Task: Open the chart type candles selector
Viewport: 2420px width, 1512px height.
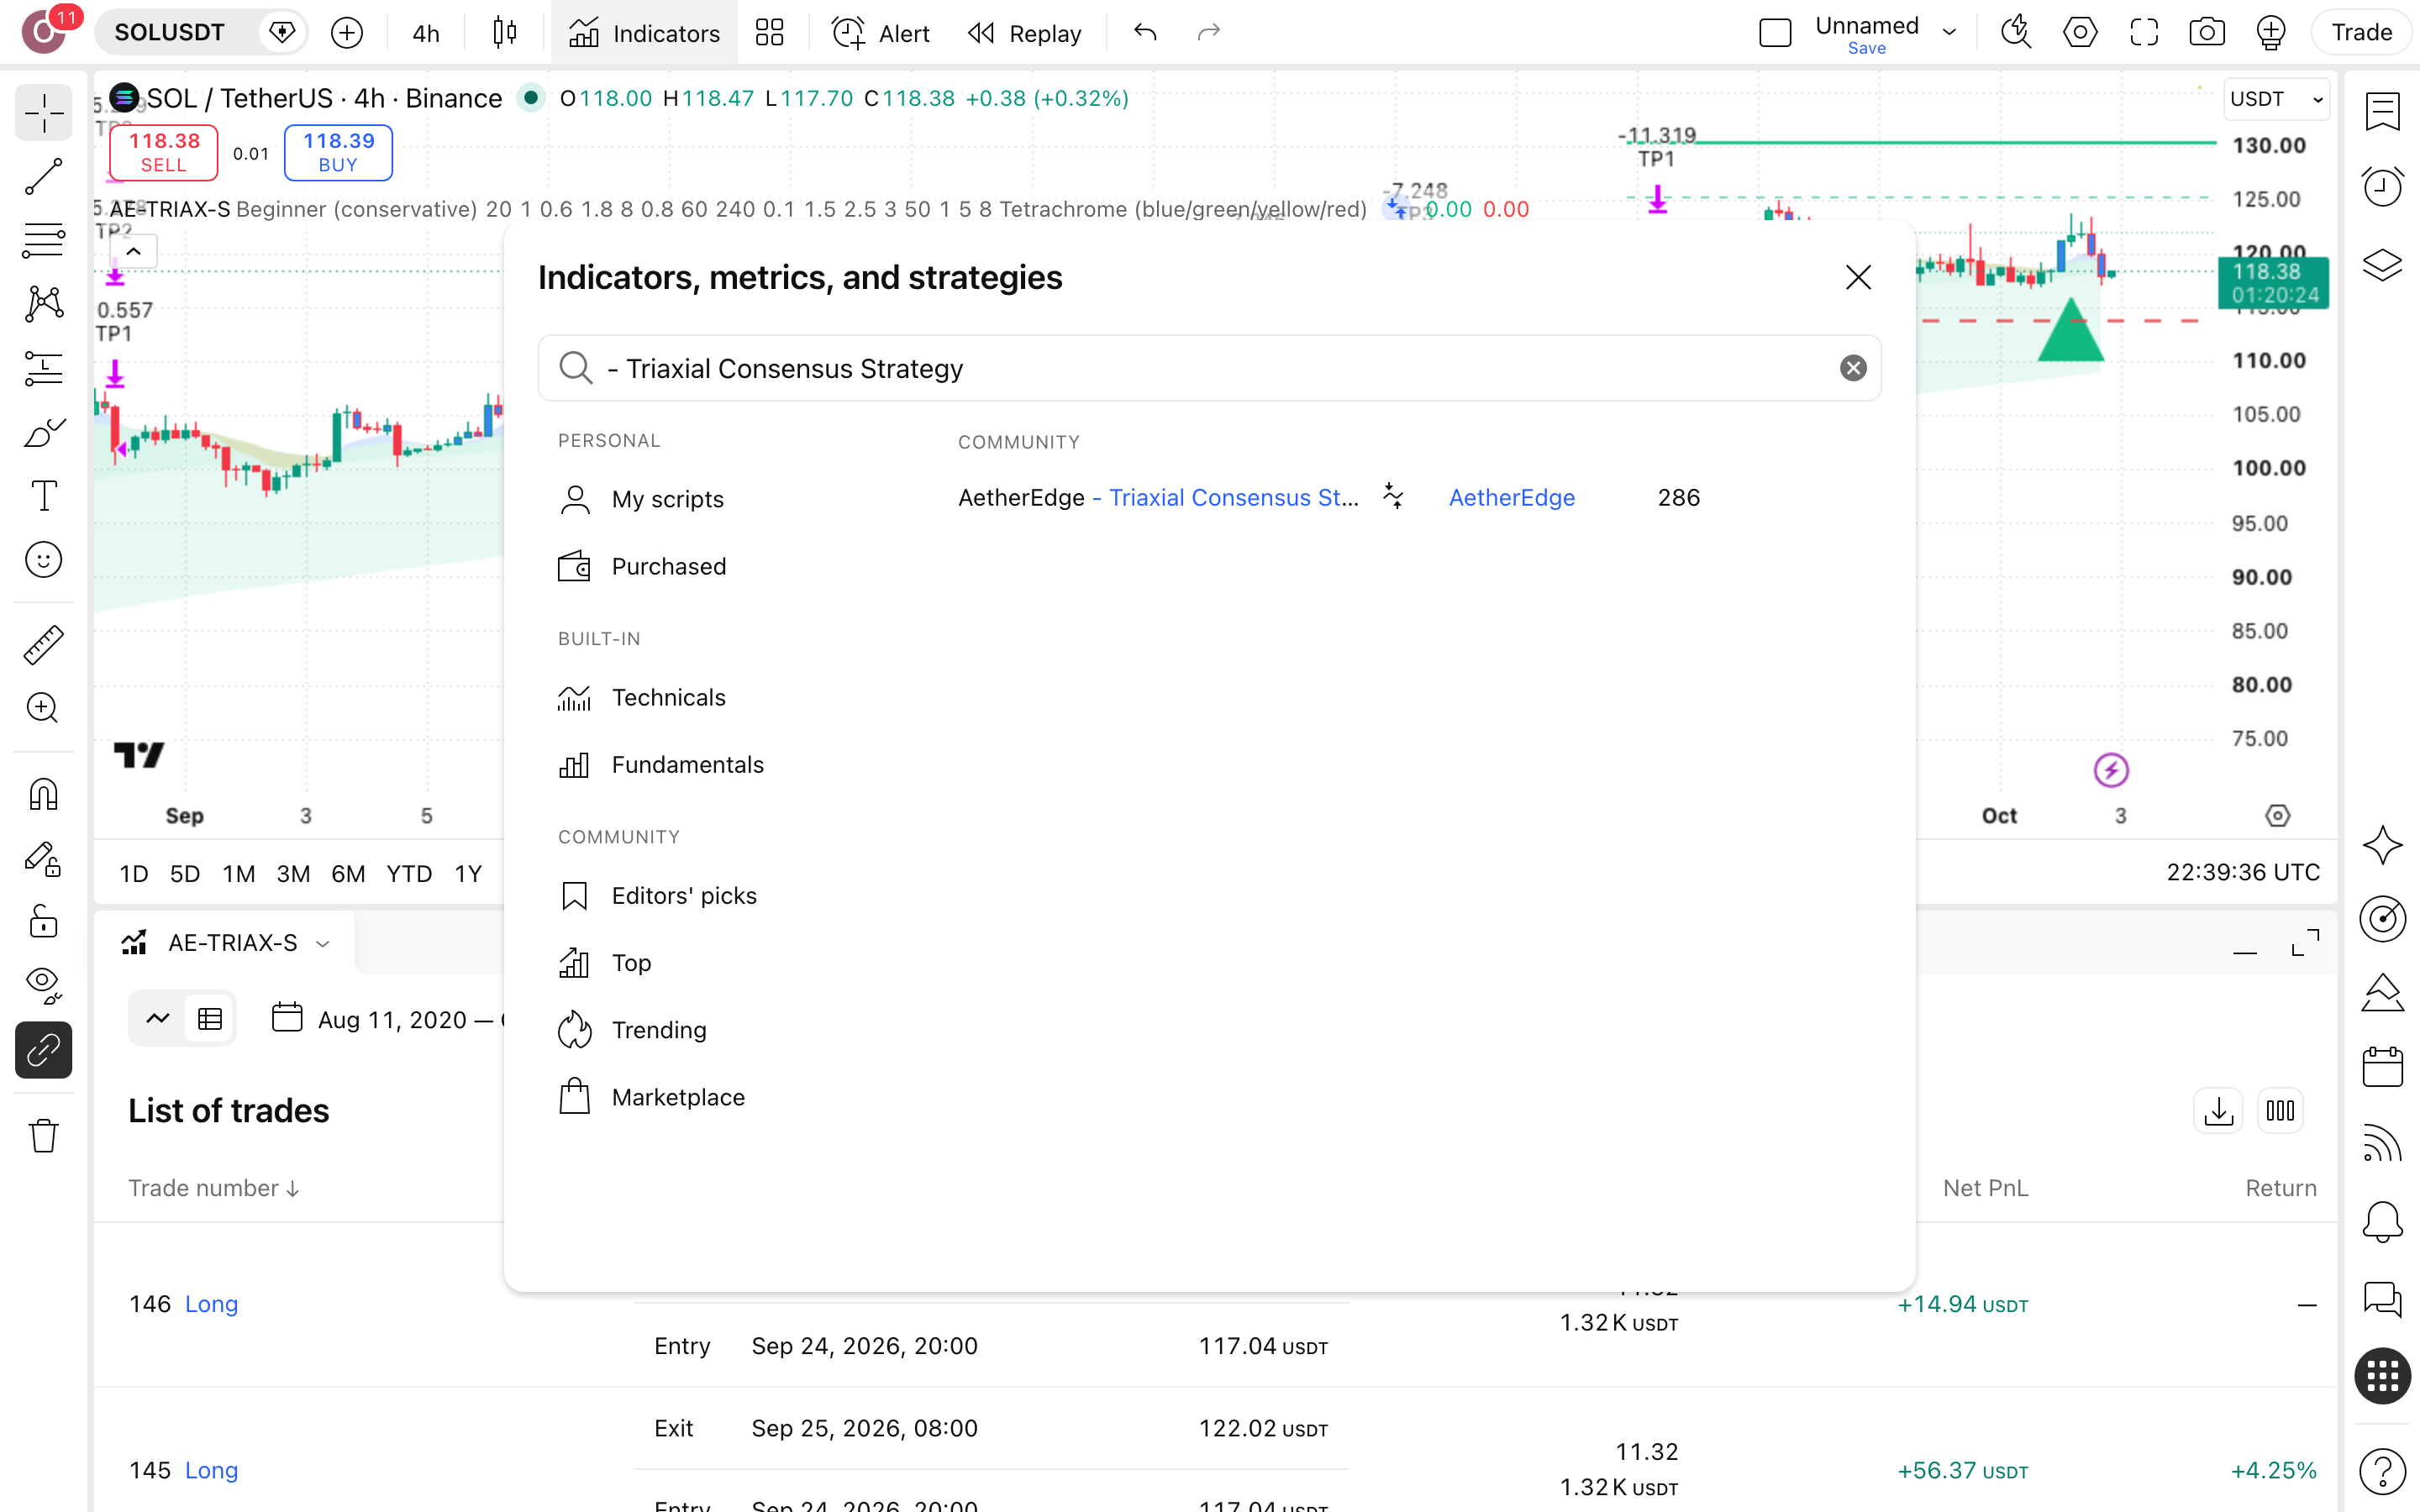Action: point(505,33)
